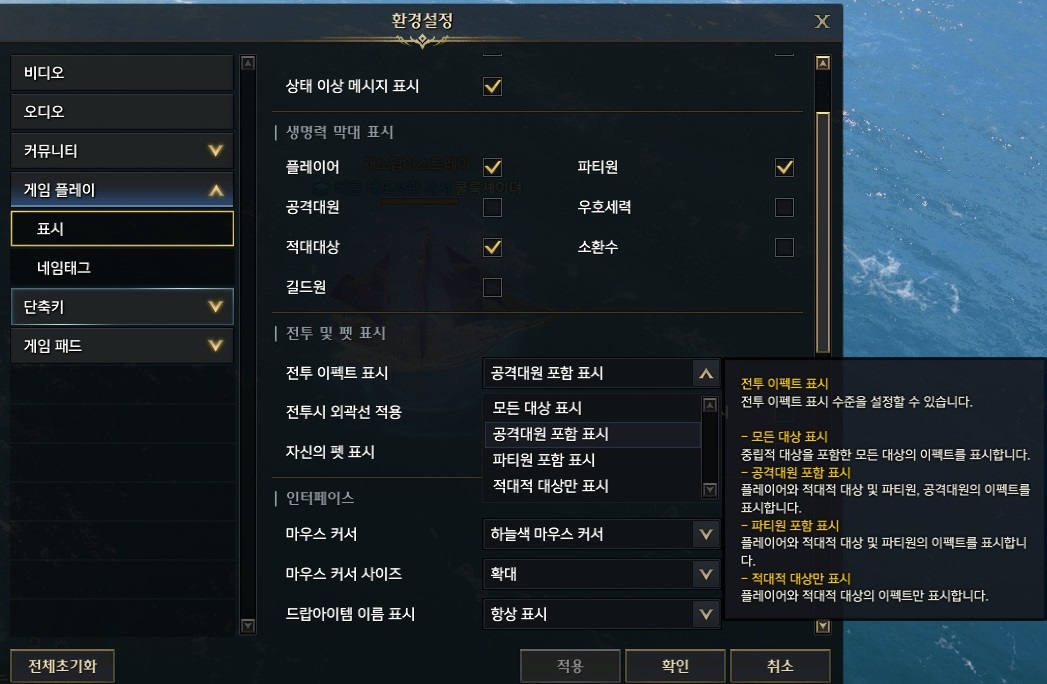
Task: Toggle the 상태 이상 메시지 표시 checkbox
Action: tap(492, 86)
